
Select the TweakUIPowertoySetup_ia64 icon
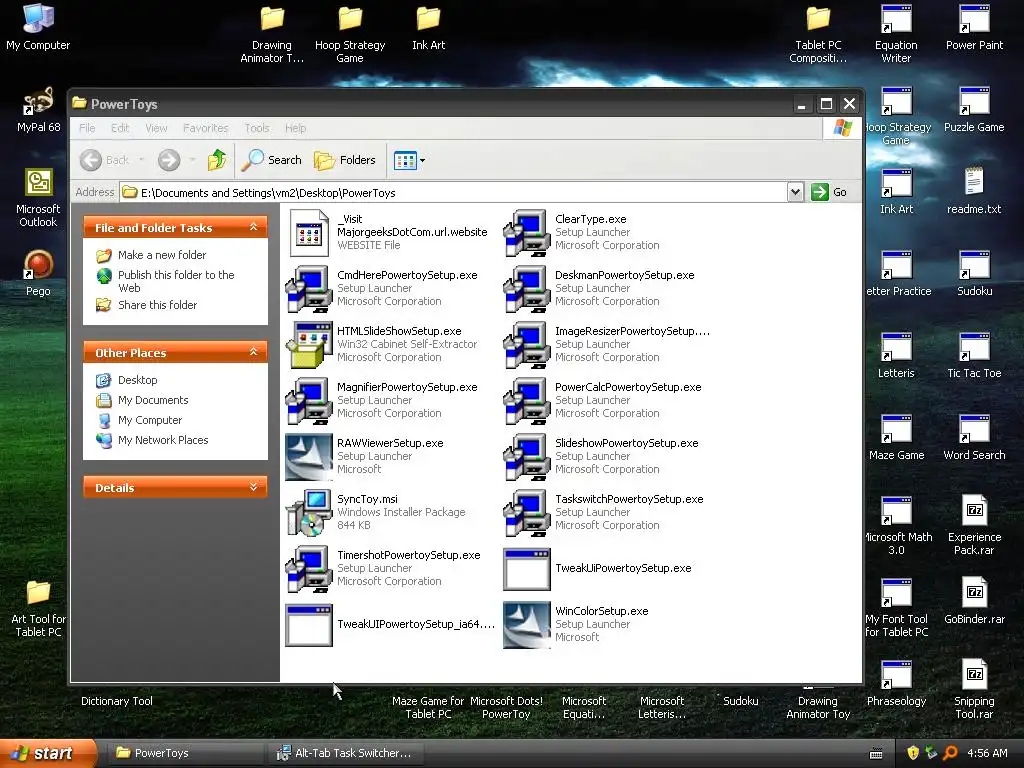click(309, 625)
